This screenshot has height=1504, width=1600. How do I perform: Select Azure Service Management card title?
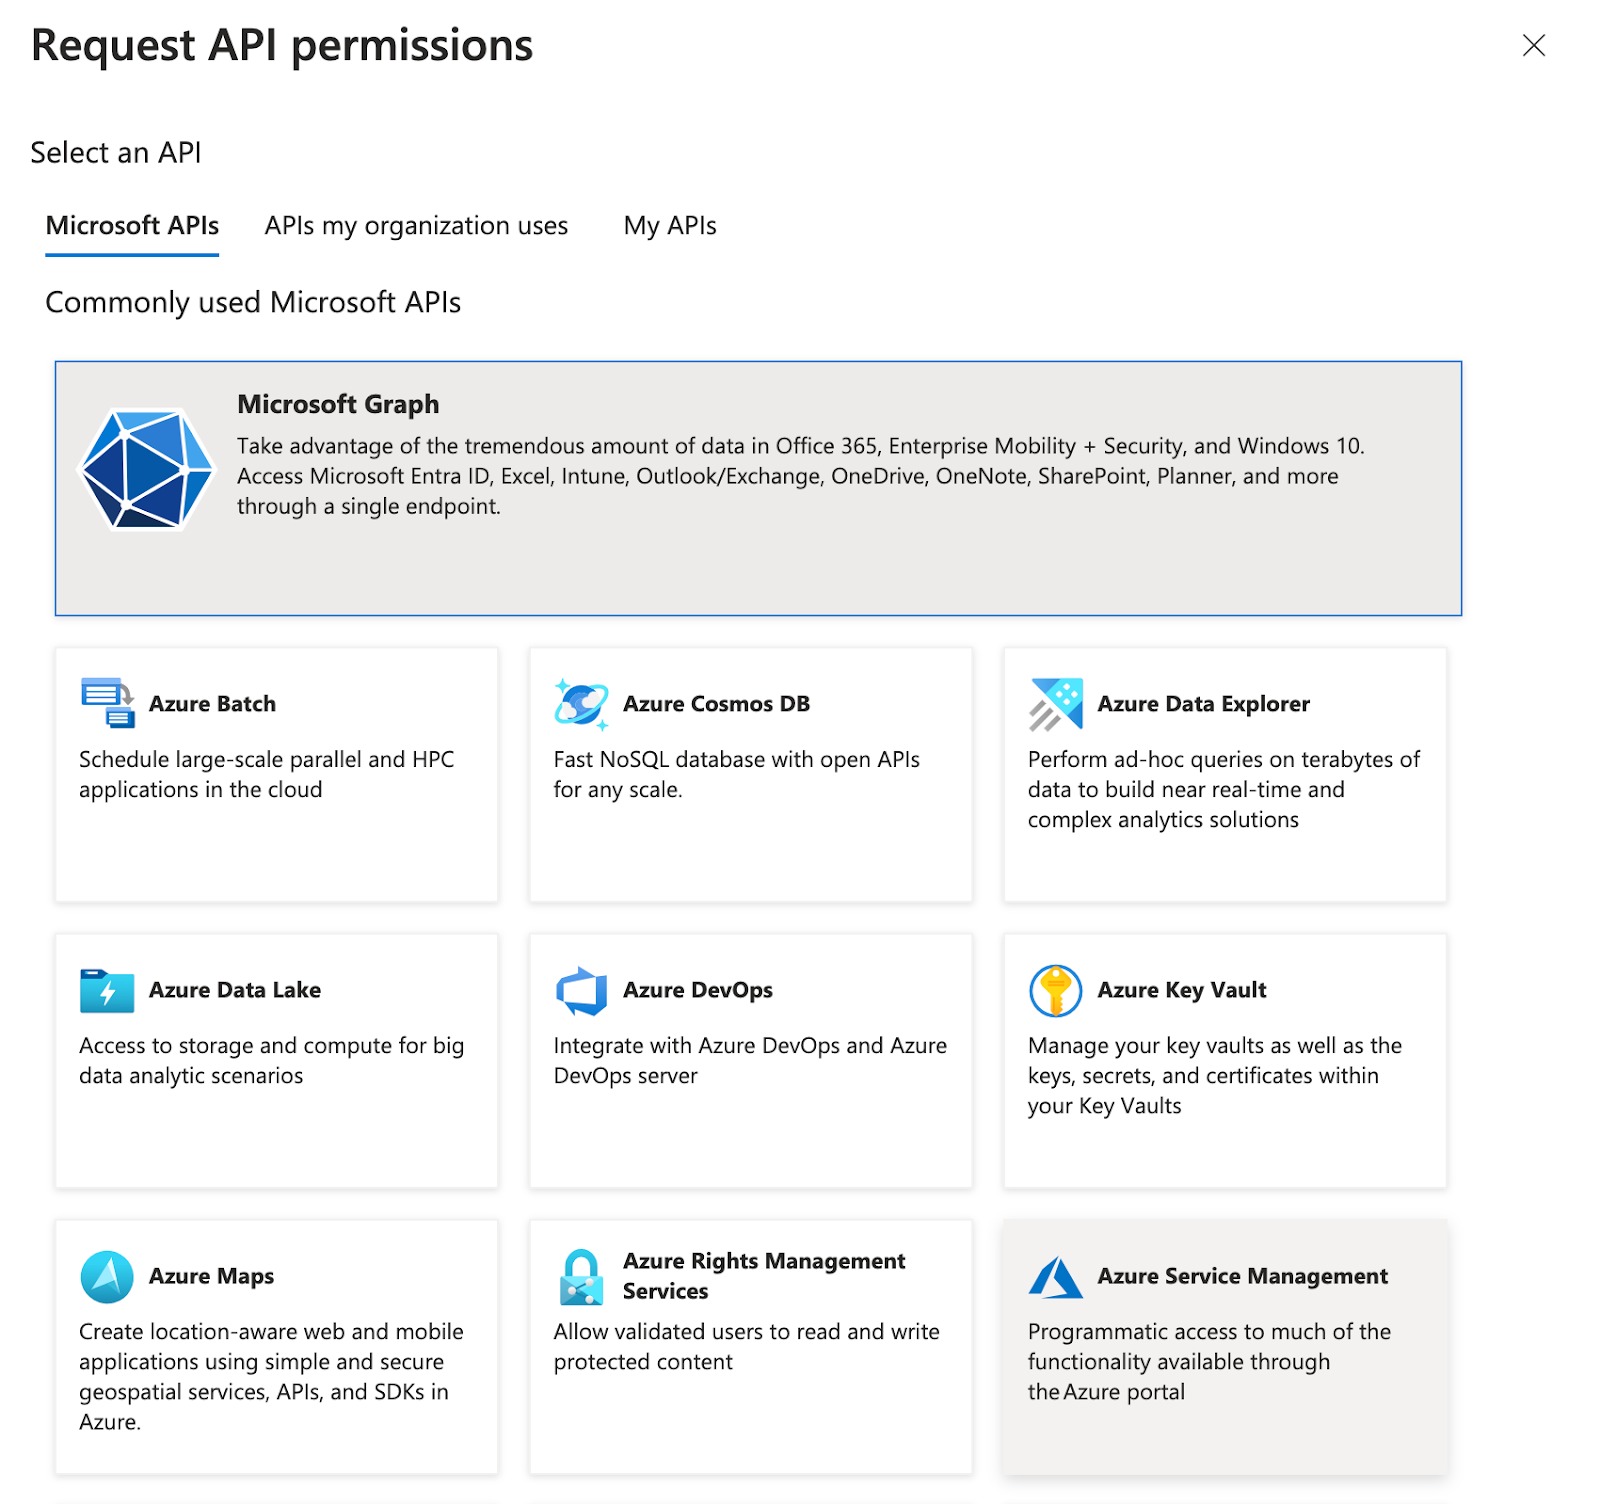[x=1242, y=1276]
